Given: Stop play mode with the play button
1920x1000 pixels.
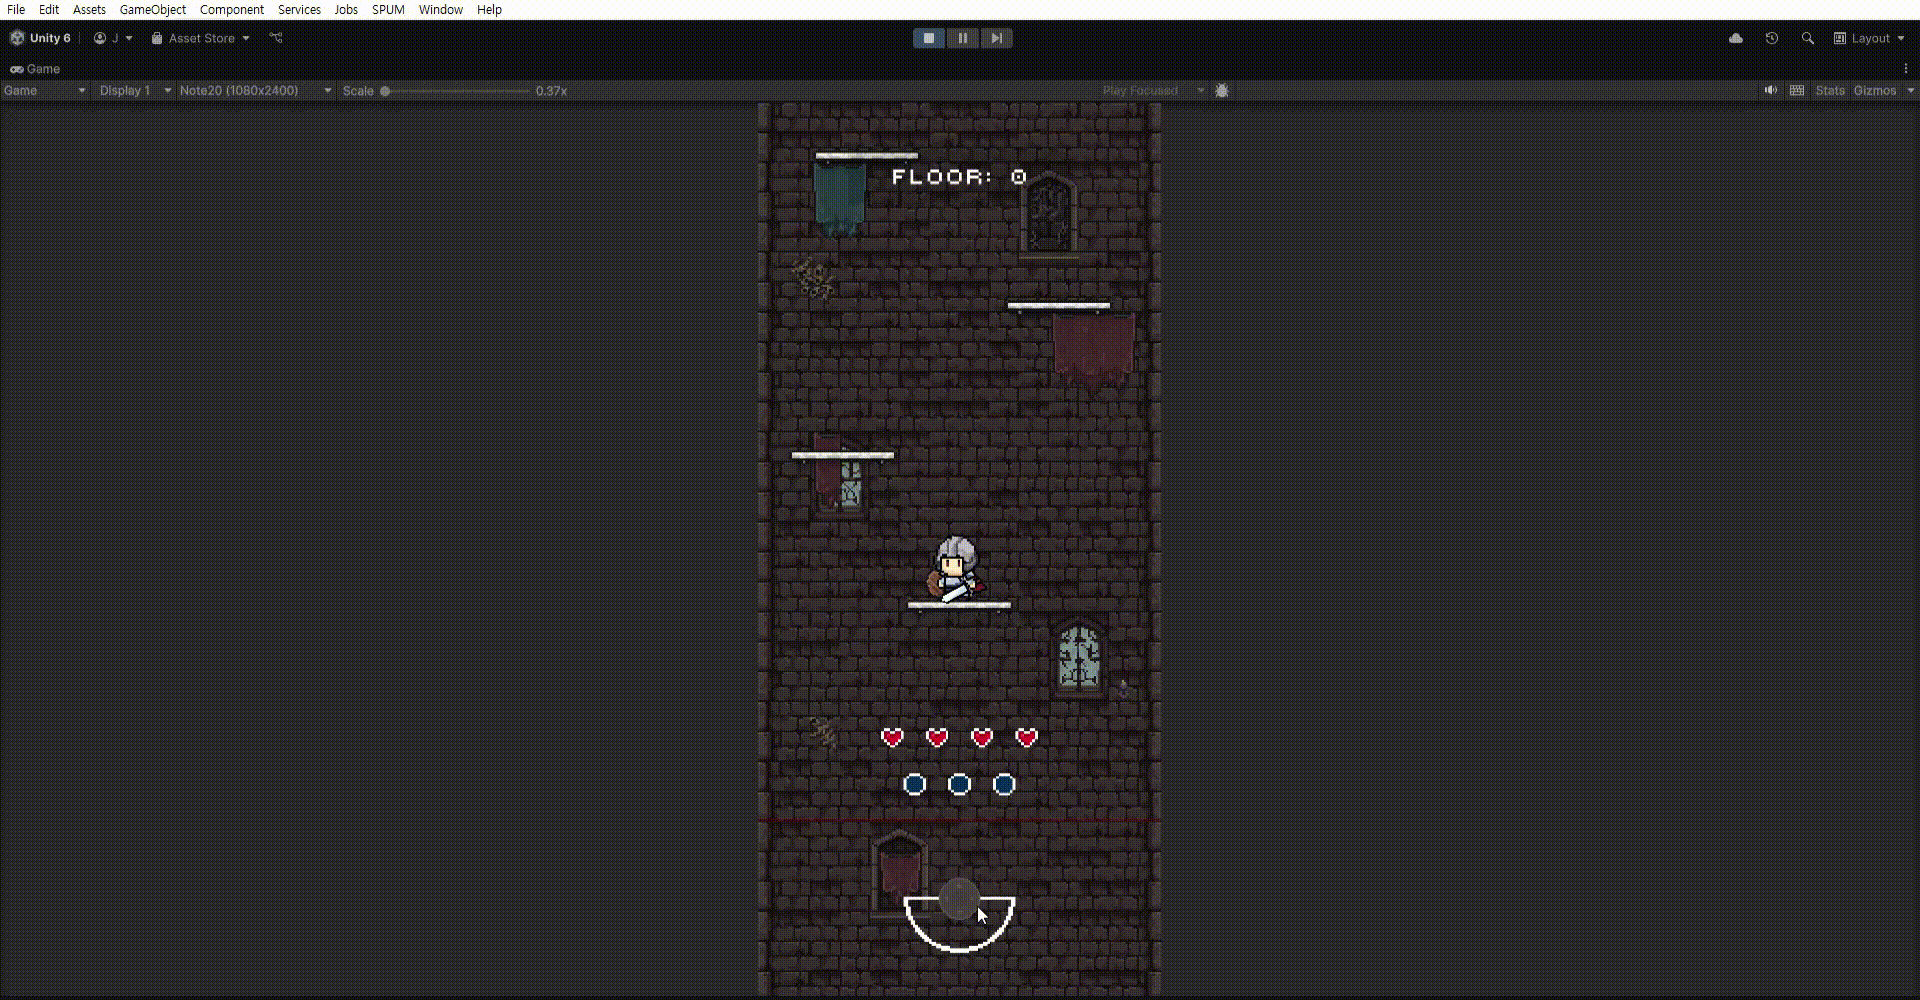Looking at the screenshot, I should pos(929,38).
